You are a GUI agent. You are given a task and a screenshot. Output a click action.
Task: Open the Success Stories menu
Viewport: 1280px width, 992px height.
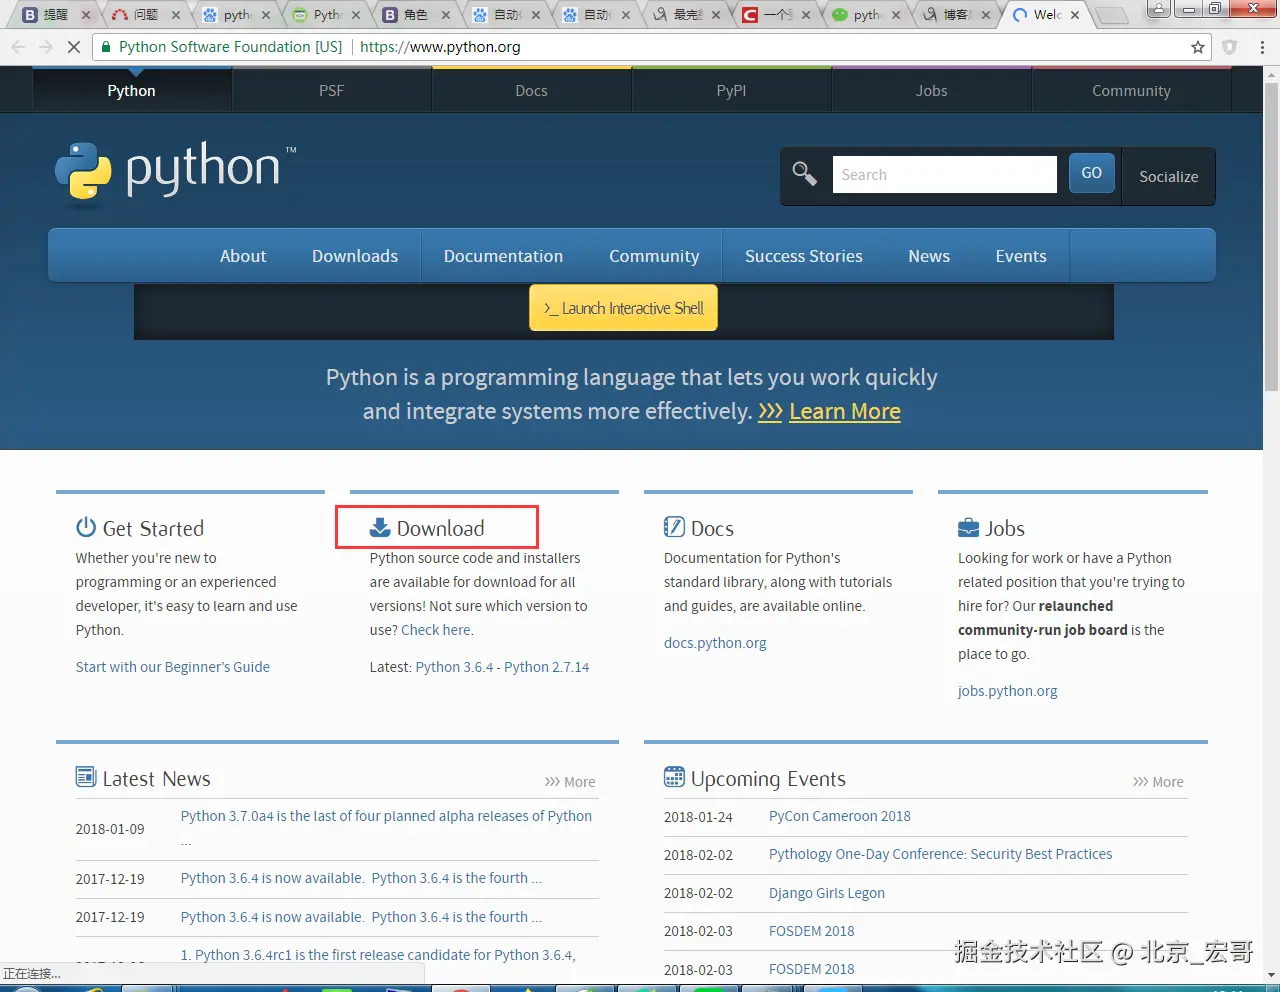point(804,256)
